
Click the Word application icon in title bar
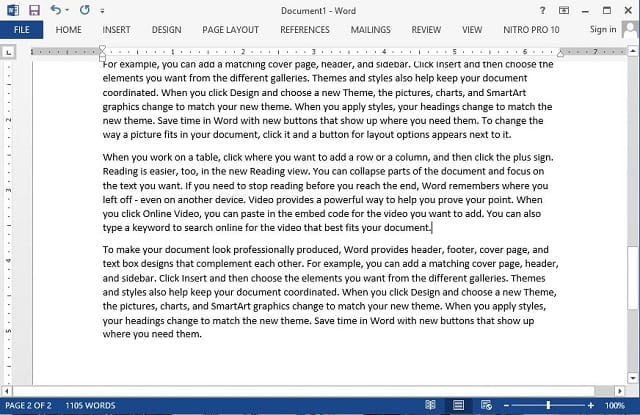point(13,10)
